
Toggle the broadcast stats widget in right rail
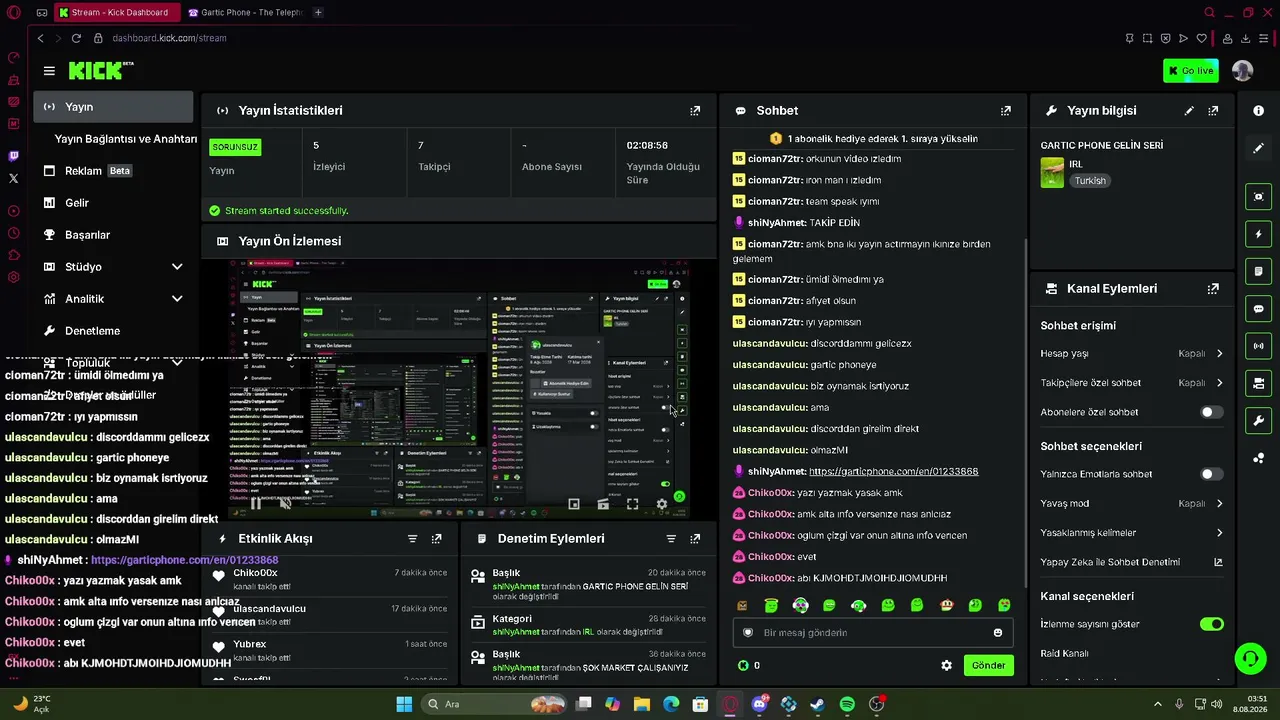(1259, 346)
